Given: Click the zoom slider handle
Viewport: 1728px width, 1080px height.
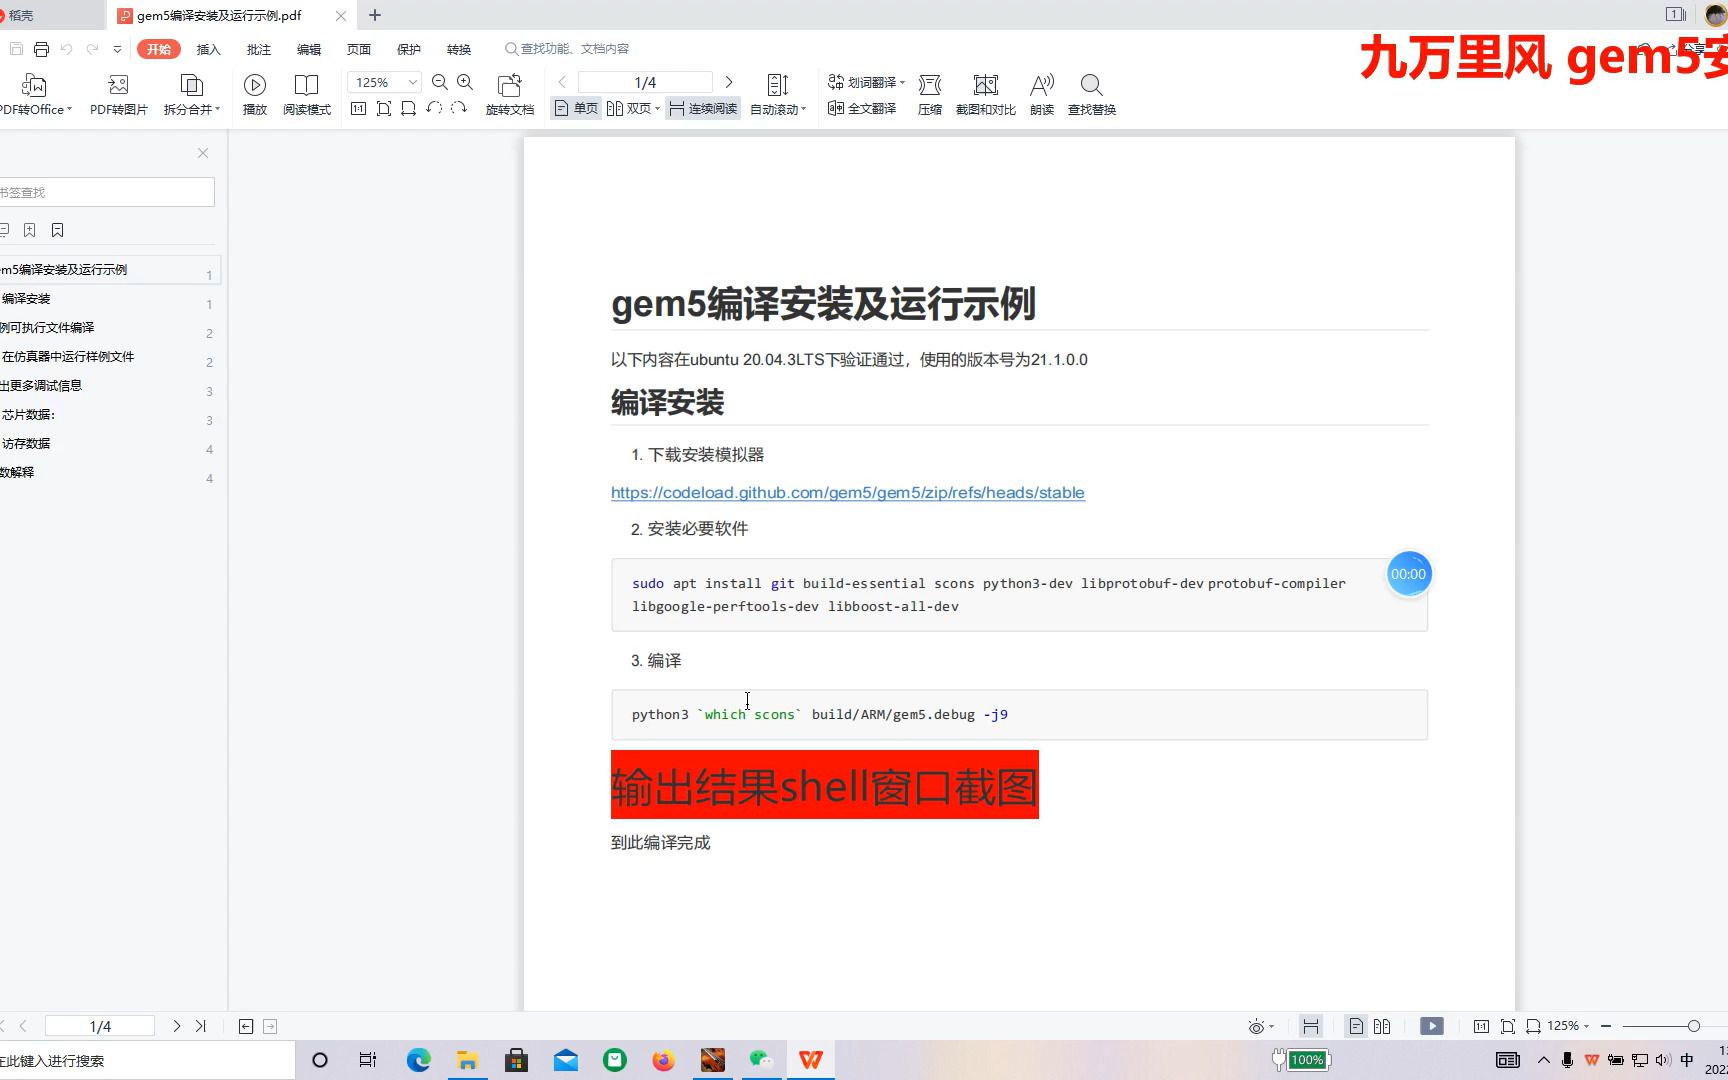Looking at the screenshot, I should point(1693,1026).
